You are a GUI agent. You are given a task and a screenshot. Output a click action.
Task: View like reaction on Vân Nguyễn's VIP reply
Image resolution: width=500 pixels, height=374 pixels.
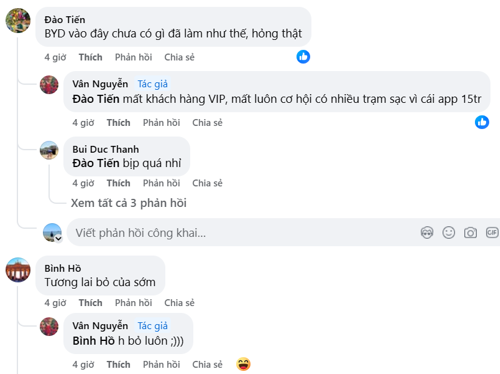point(482,122)
